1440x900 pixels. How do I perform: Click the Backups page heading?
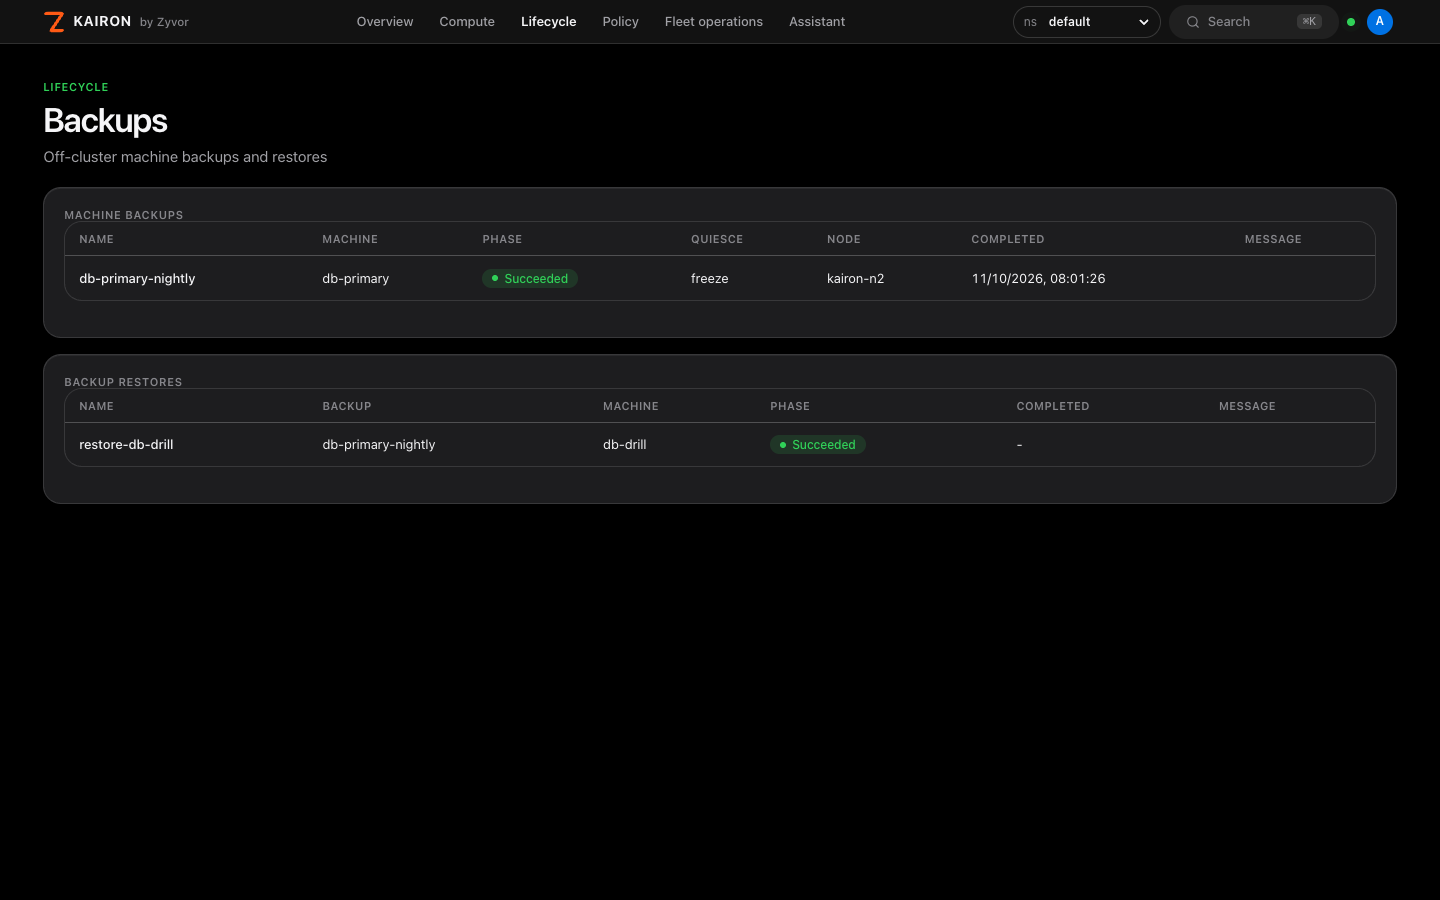coord(105,121)
